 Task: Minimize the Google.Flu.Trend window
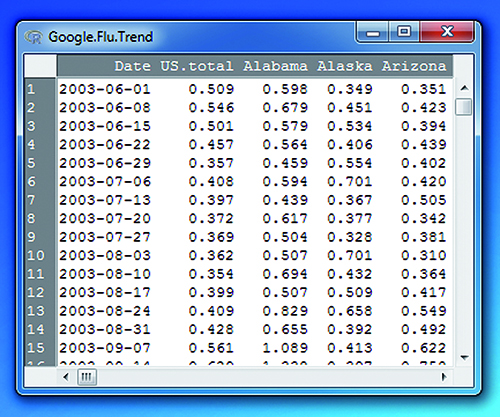(373, 32)
